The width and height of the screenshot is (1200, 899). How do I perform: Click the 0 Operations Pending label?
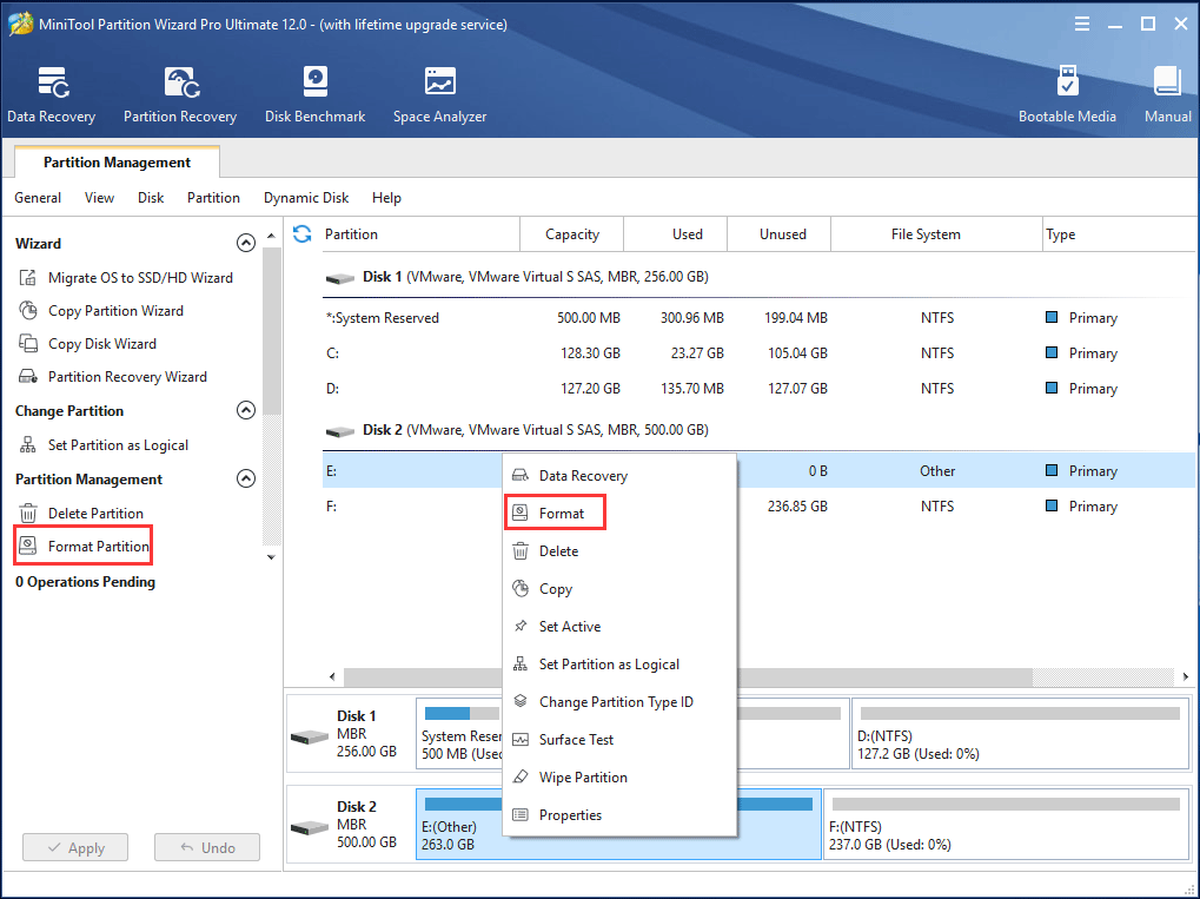click(x=85, y=582)
